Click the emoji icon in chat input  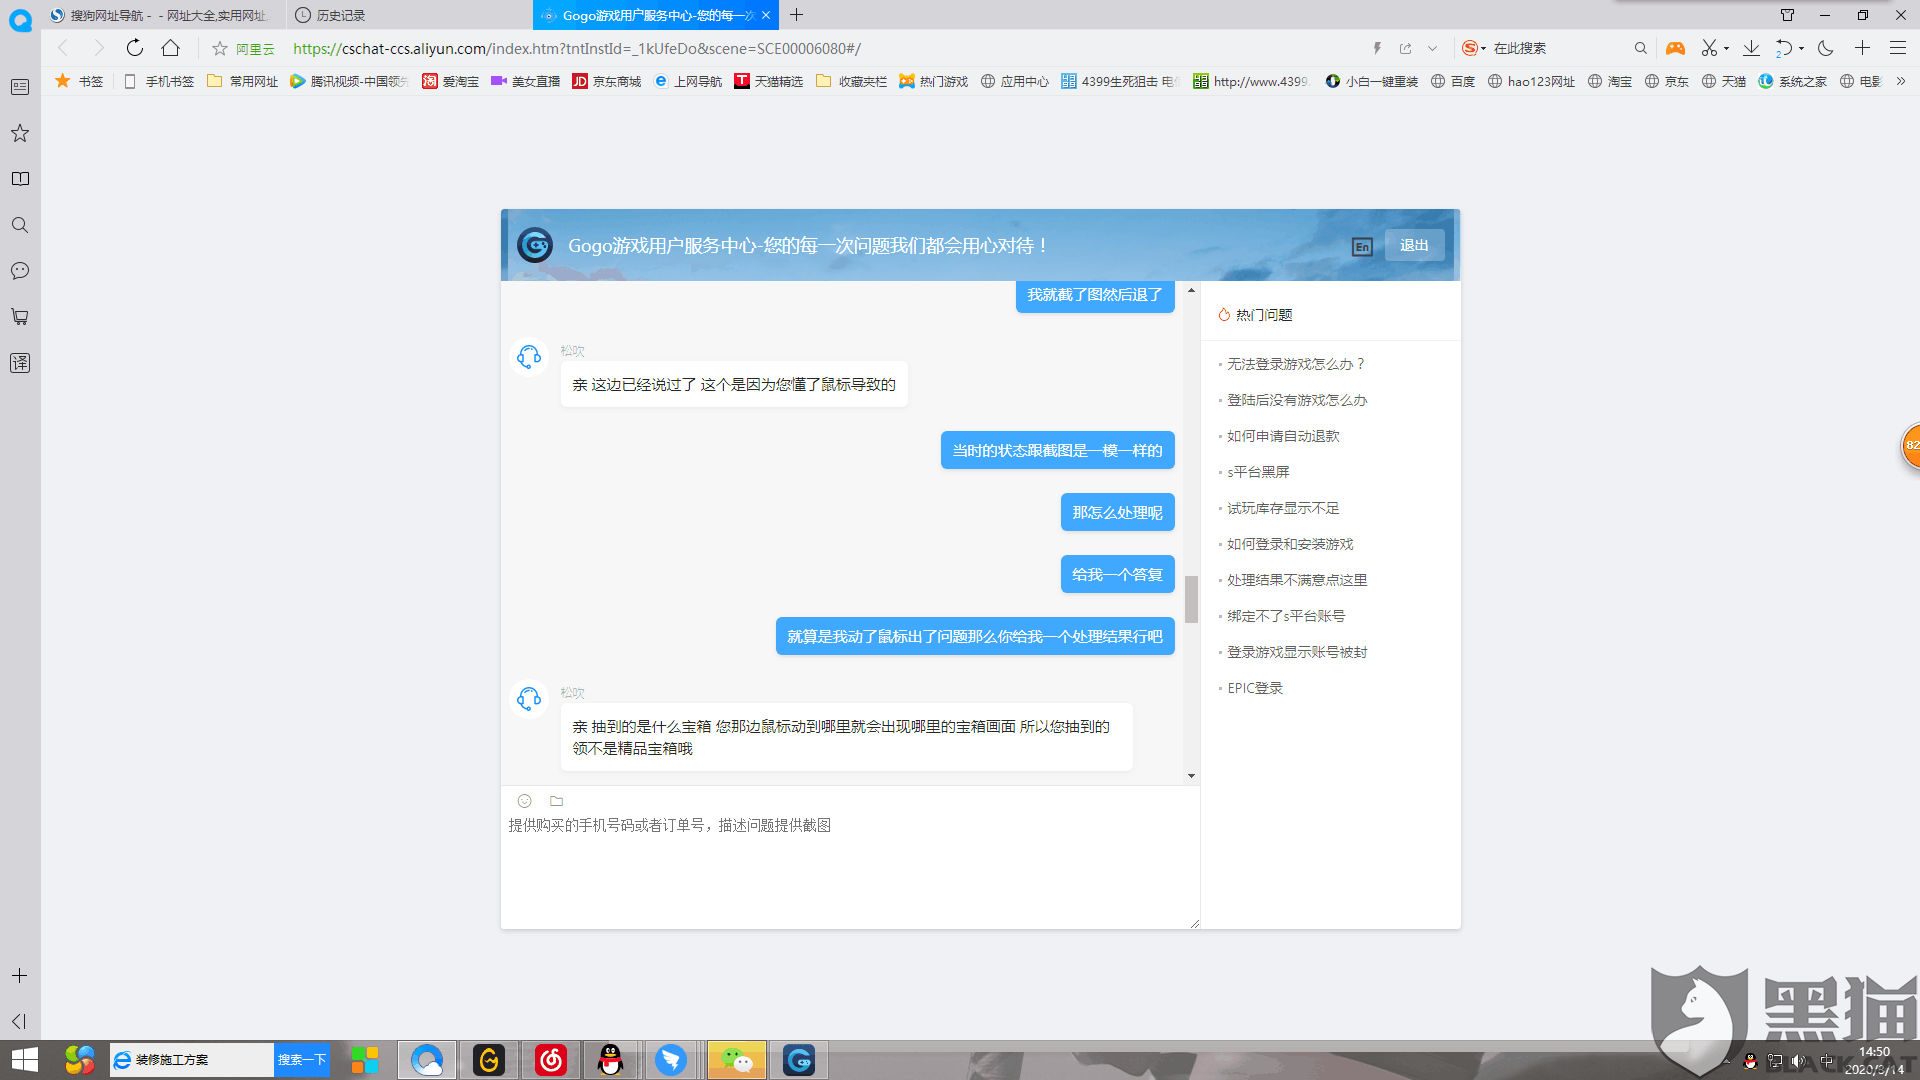coord(524,801)
